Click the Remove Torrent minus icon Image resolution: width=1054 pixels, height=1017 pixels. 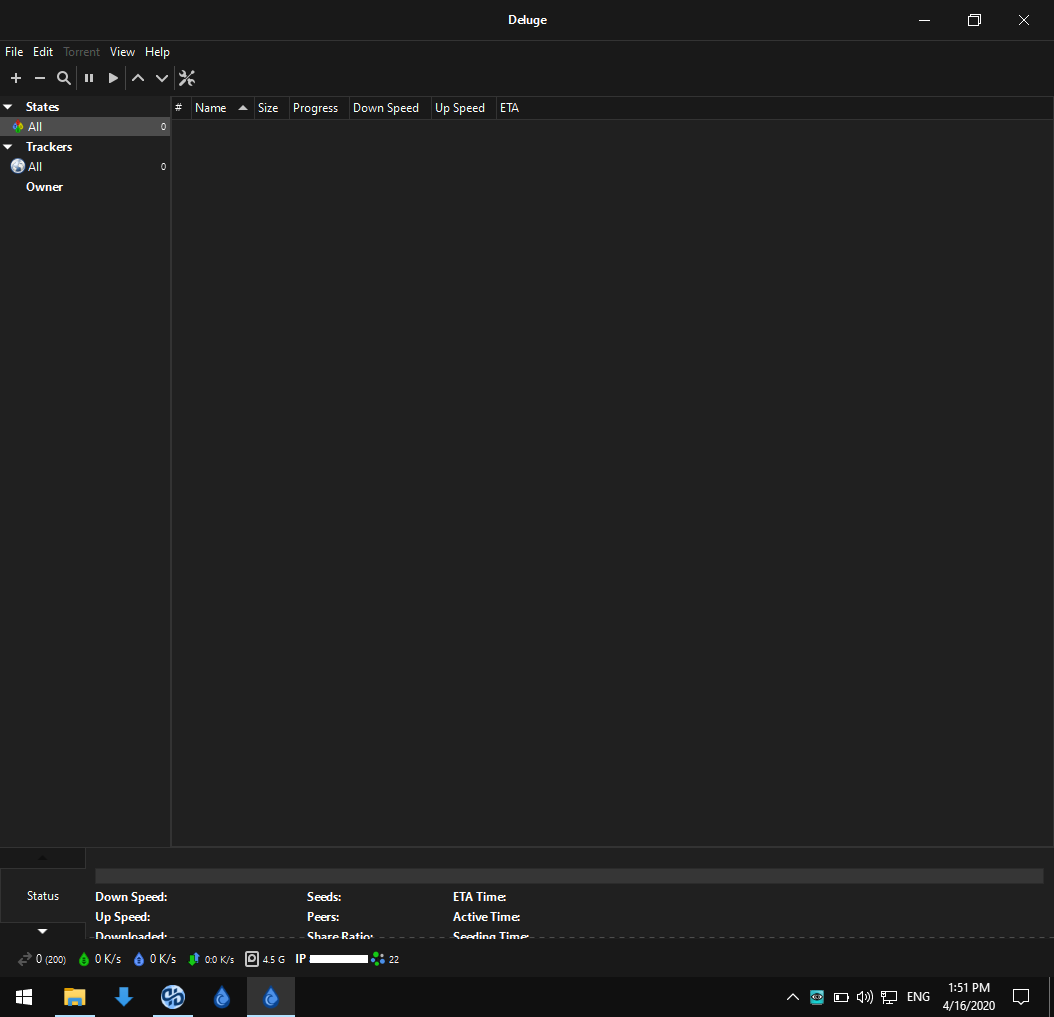click(40, 78)
